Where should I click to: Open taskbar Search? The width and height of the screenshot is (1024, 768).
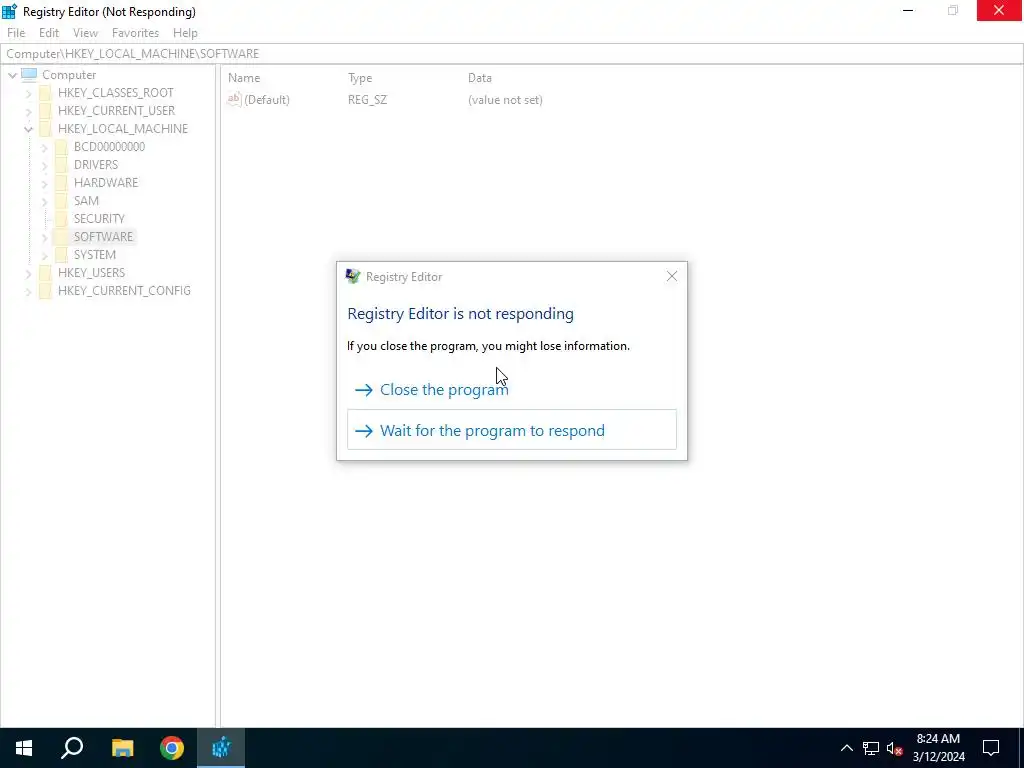click(x=72, y=748)
